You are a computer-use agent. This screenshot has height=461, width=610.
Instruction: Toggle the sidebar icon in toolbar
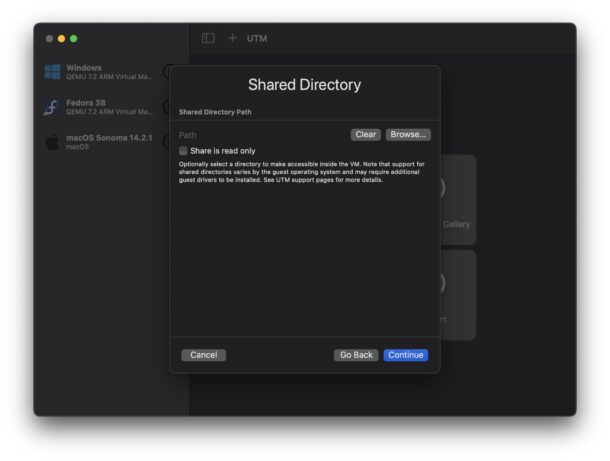tap(208, 38)
